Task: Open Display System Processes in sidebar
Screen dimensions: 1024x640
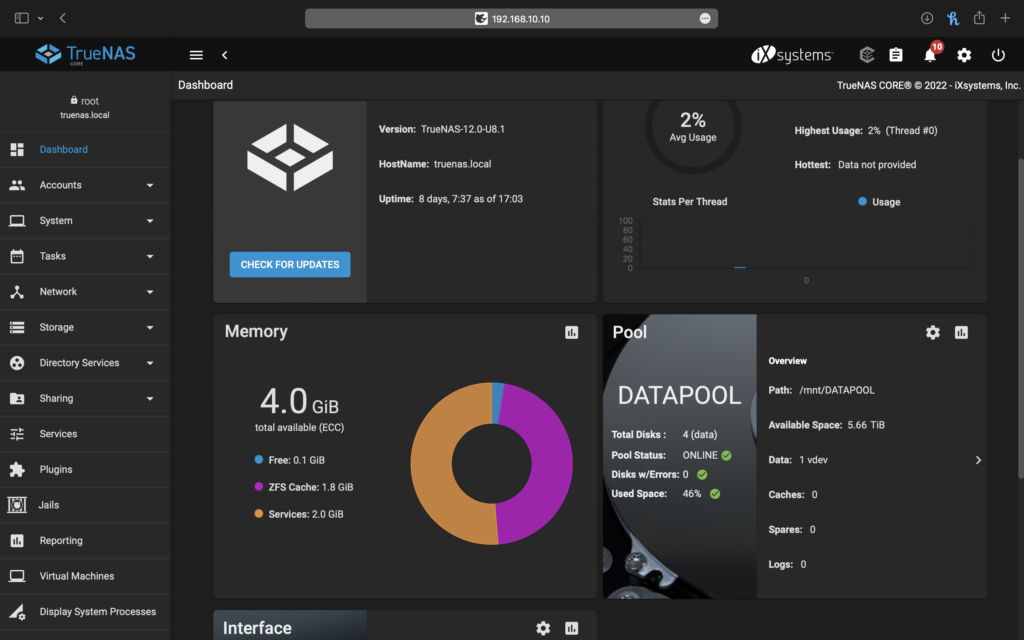Action: click(x=85, y=612)
